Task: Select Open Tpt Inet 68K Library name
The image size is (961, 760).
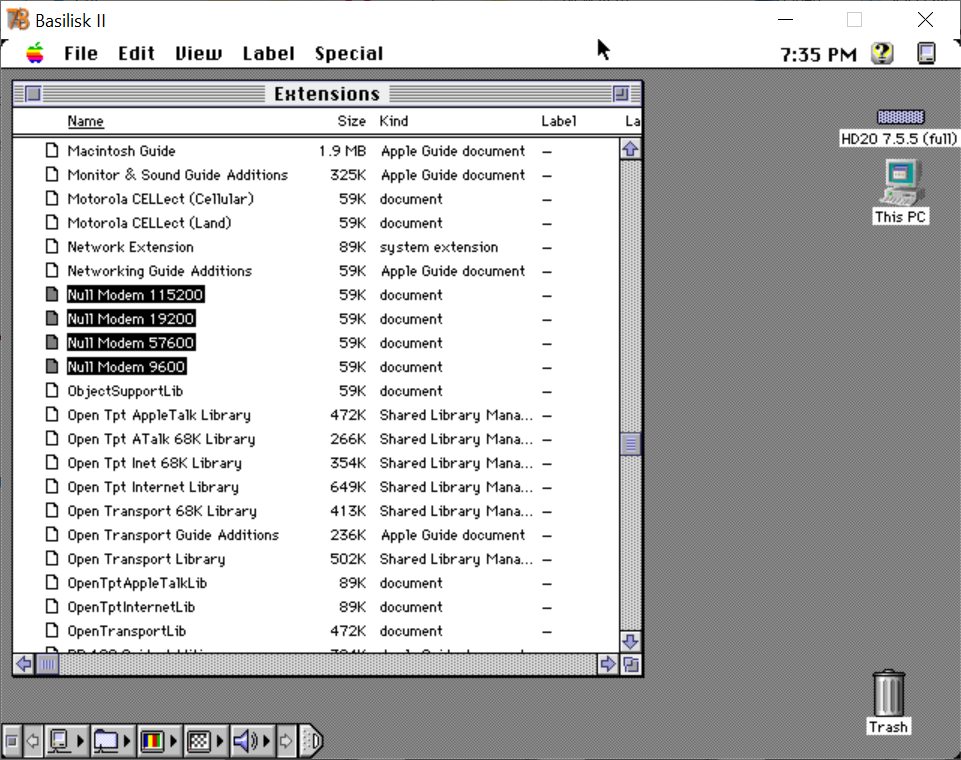Action: click(154, 463)
